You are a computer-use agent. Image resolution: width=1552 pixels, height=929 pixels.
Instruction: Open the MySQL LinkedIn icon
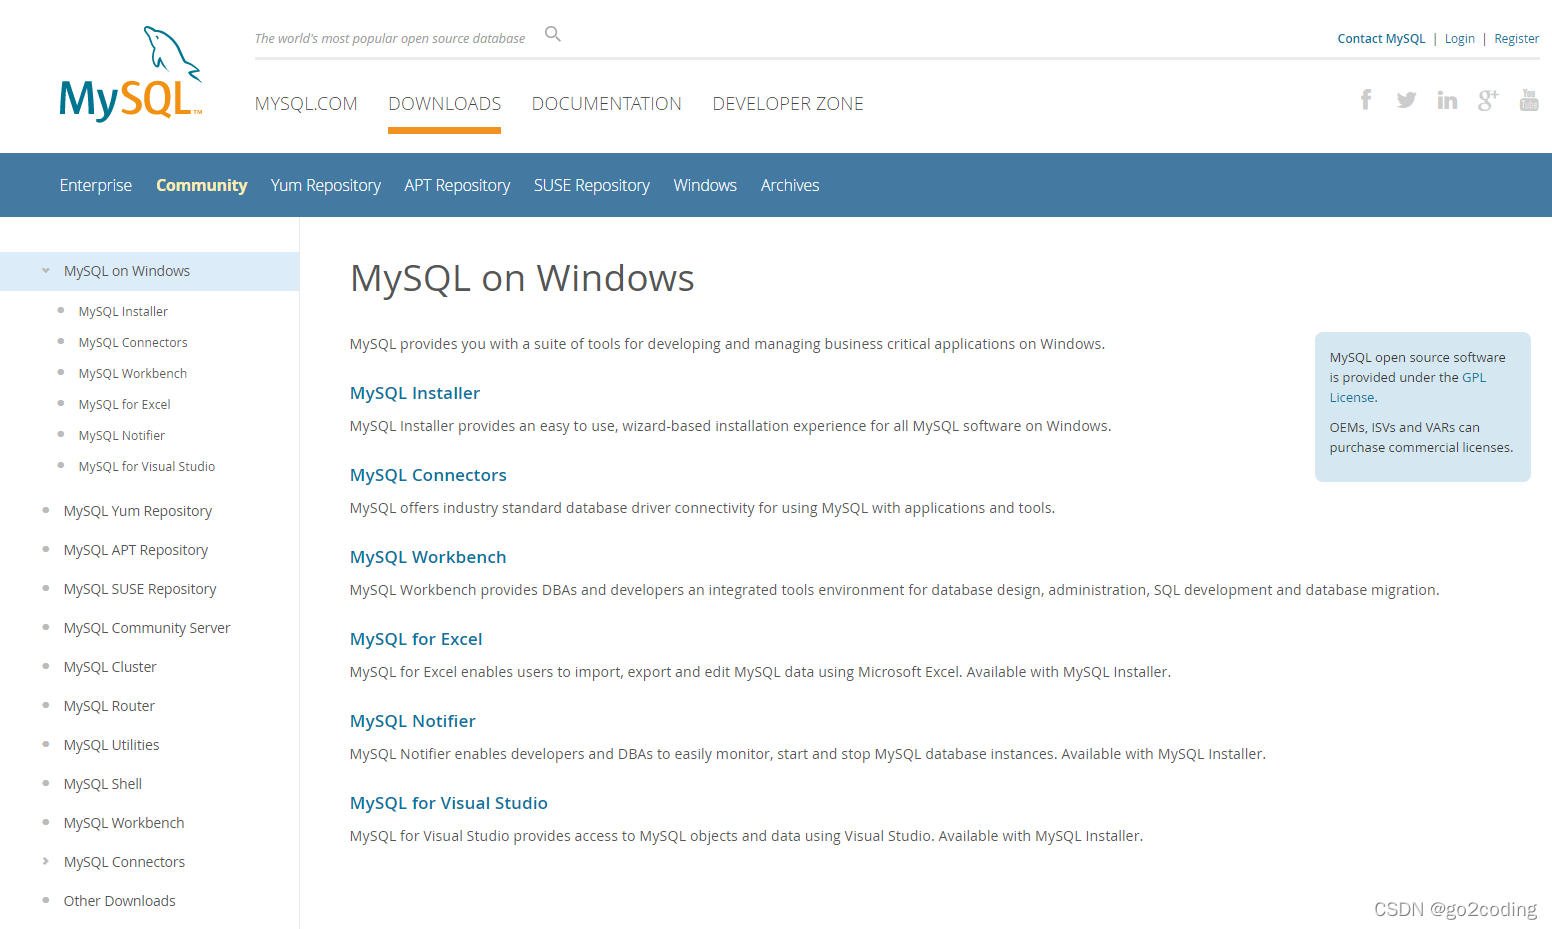[1447, 100]
